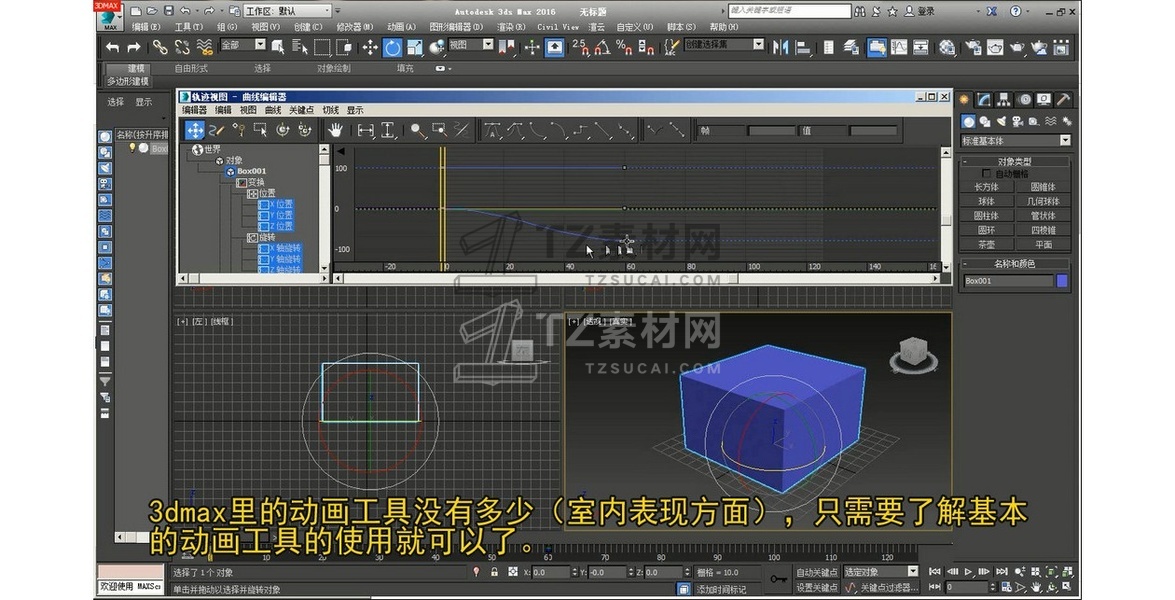Click the 茶壶 teapot button
Screen dimensions: 1175x600
pyautogui.click(x=986, y=244)
